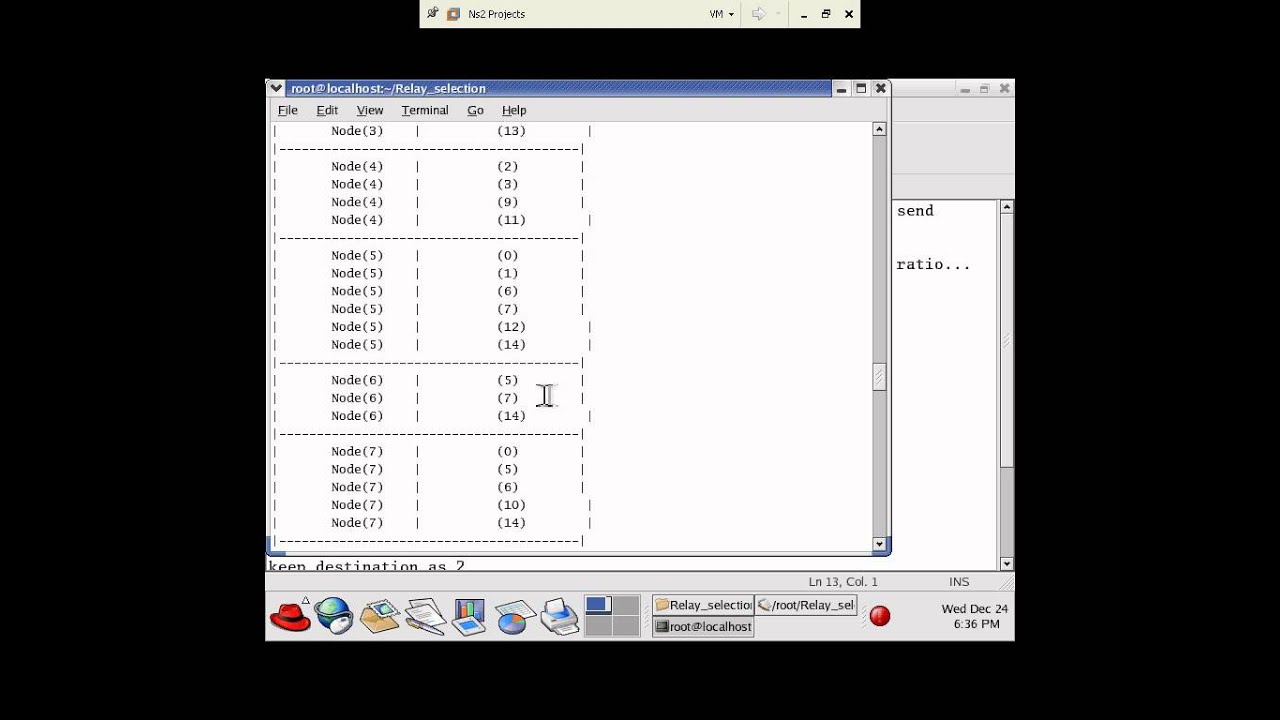Screen dimensions: 1280x720
Task: Click the Node(5) row with value (1)
Action: pyautogui.click(x=429, y=274)
